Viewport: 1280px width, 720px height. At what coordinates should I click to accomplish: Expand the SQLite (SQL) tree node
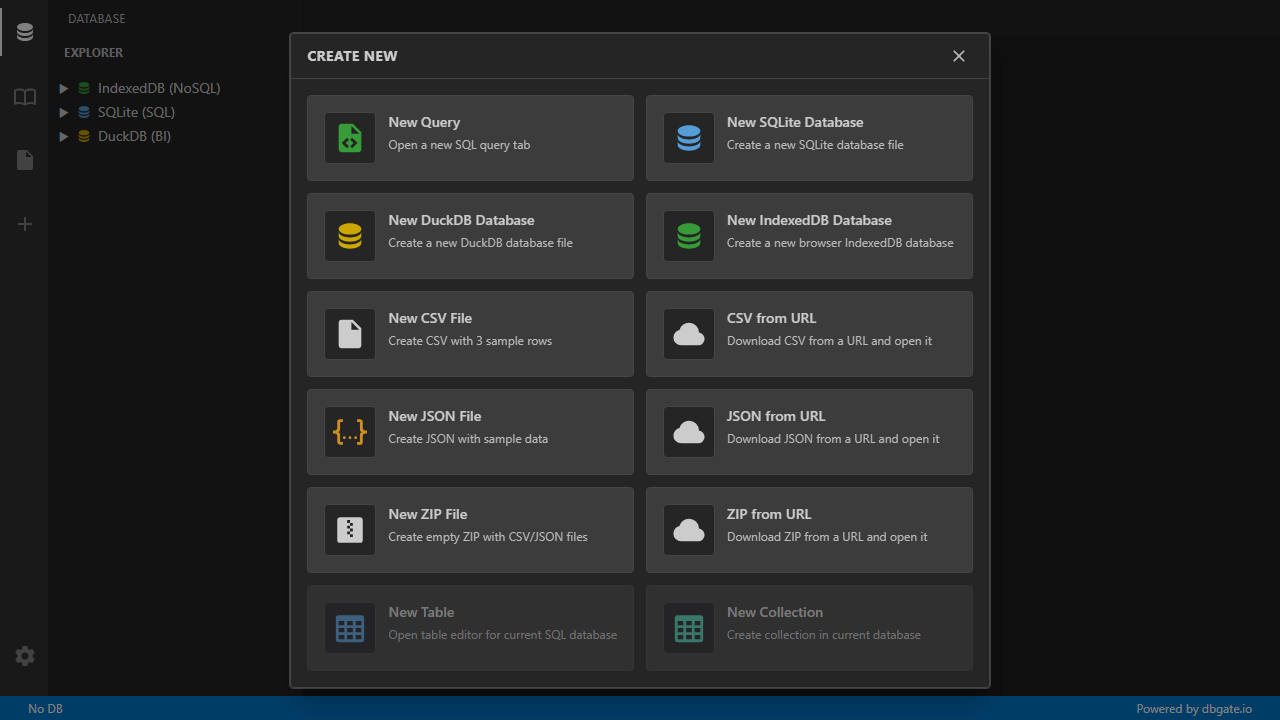tap(64, 112)
